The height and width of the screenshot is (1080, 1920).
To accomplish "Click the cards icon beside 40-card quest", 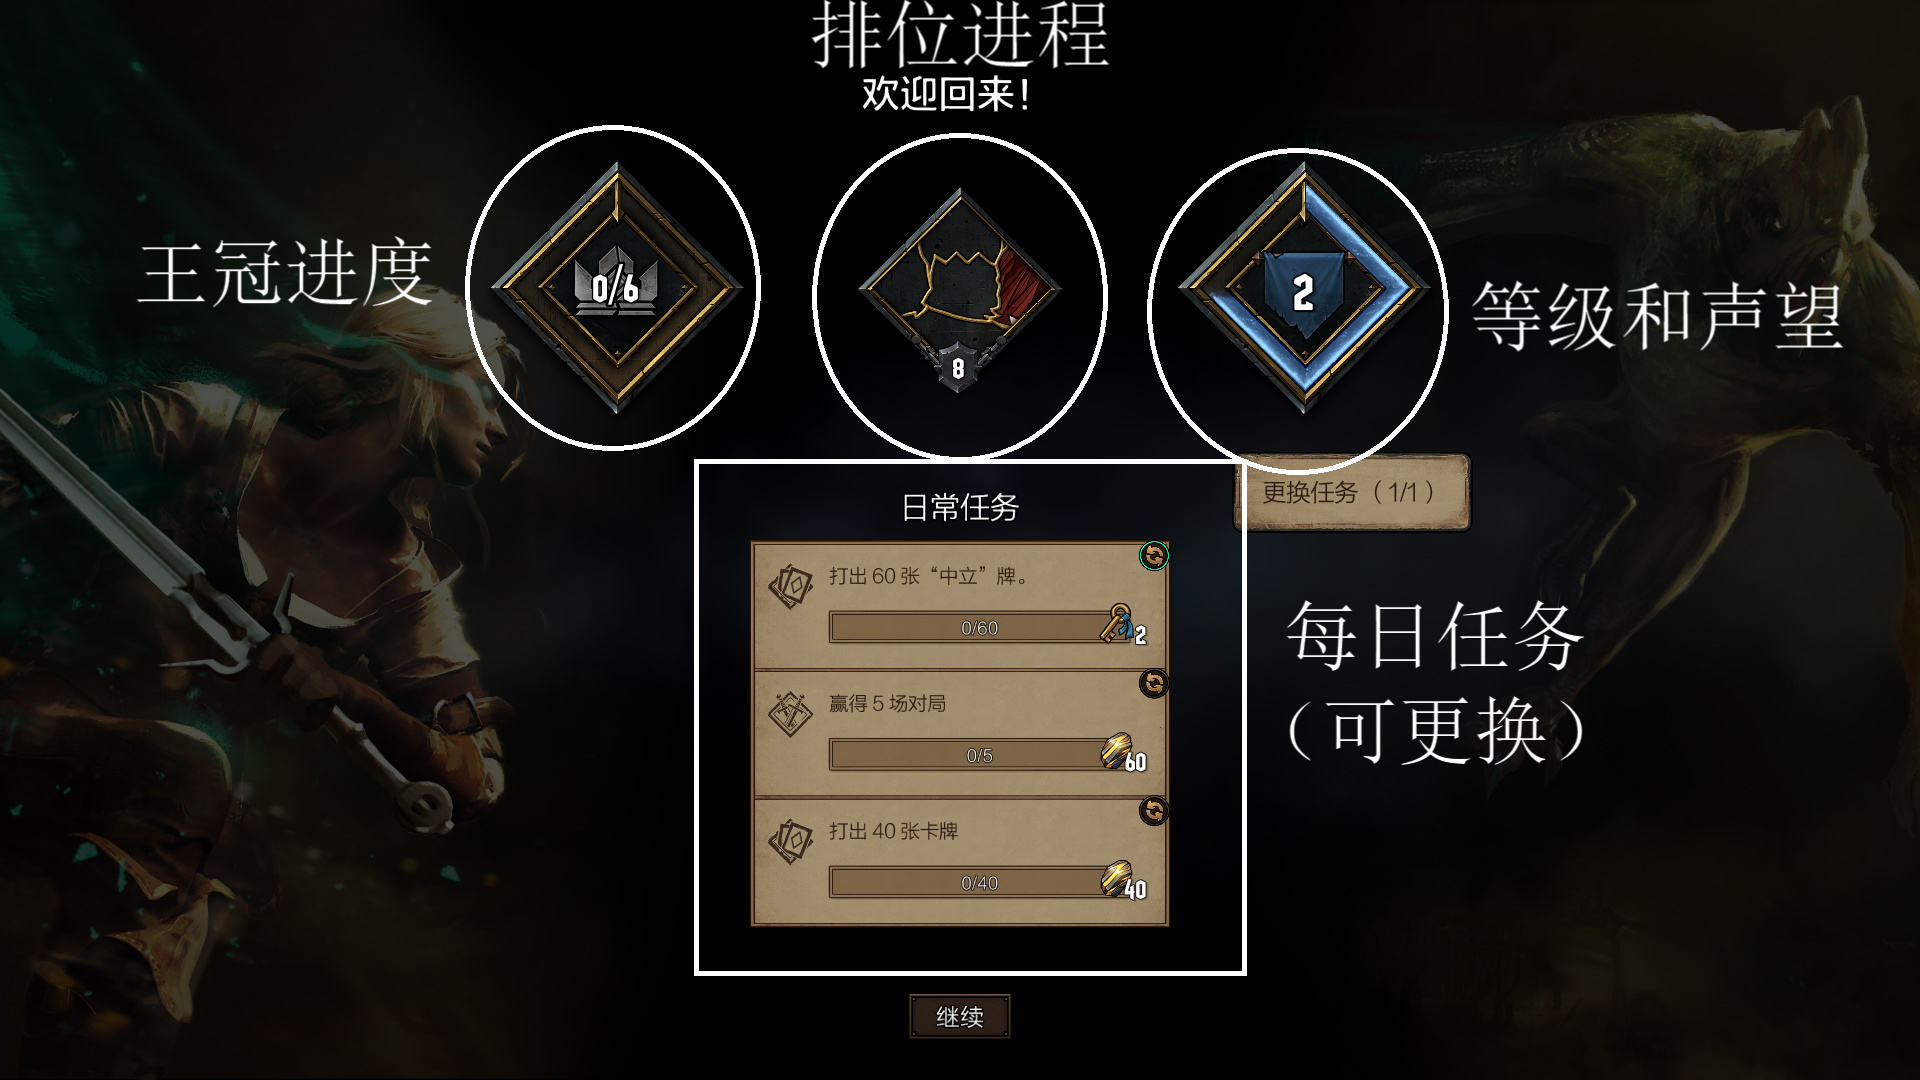I will 790,840.
